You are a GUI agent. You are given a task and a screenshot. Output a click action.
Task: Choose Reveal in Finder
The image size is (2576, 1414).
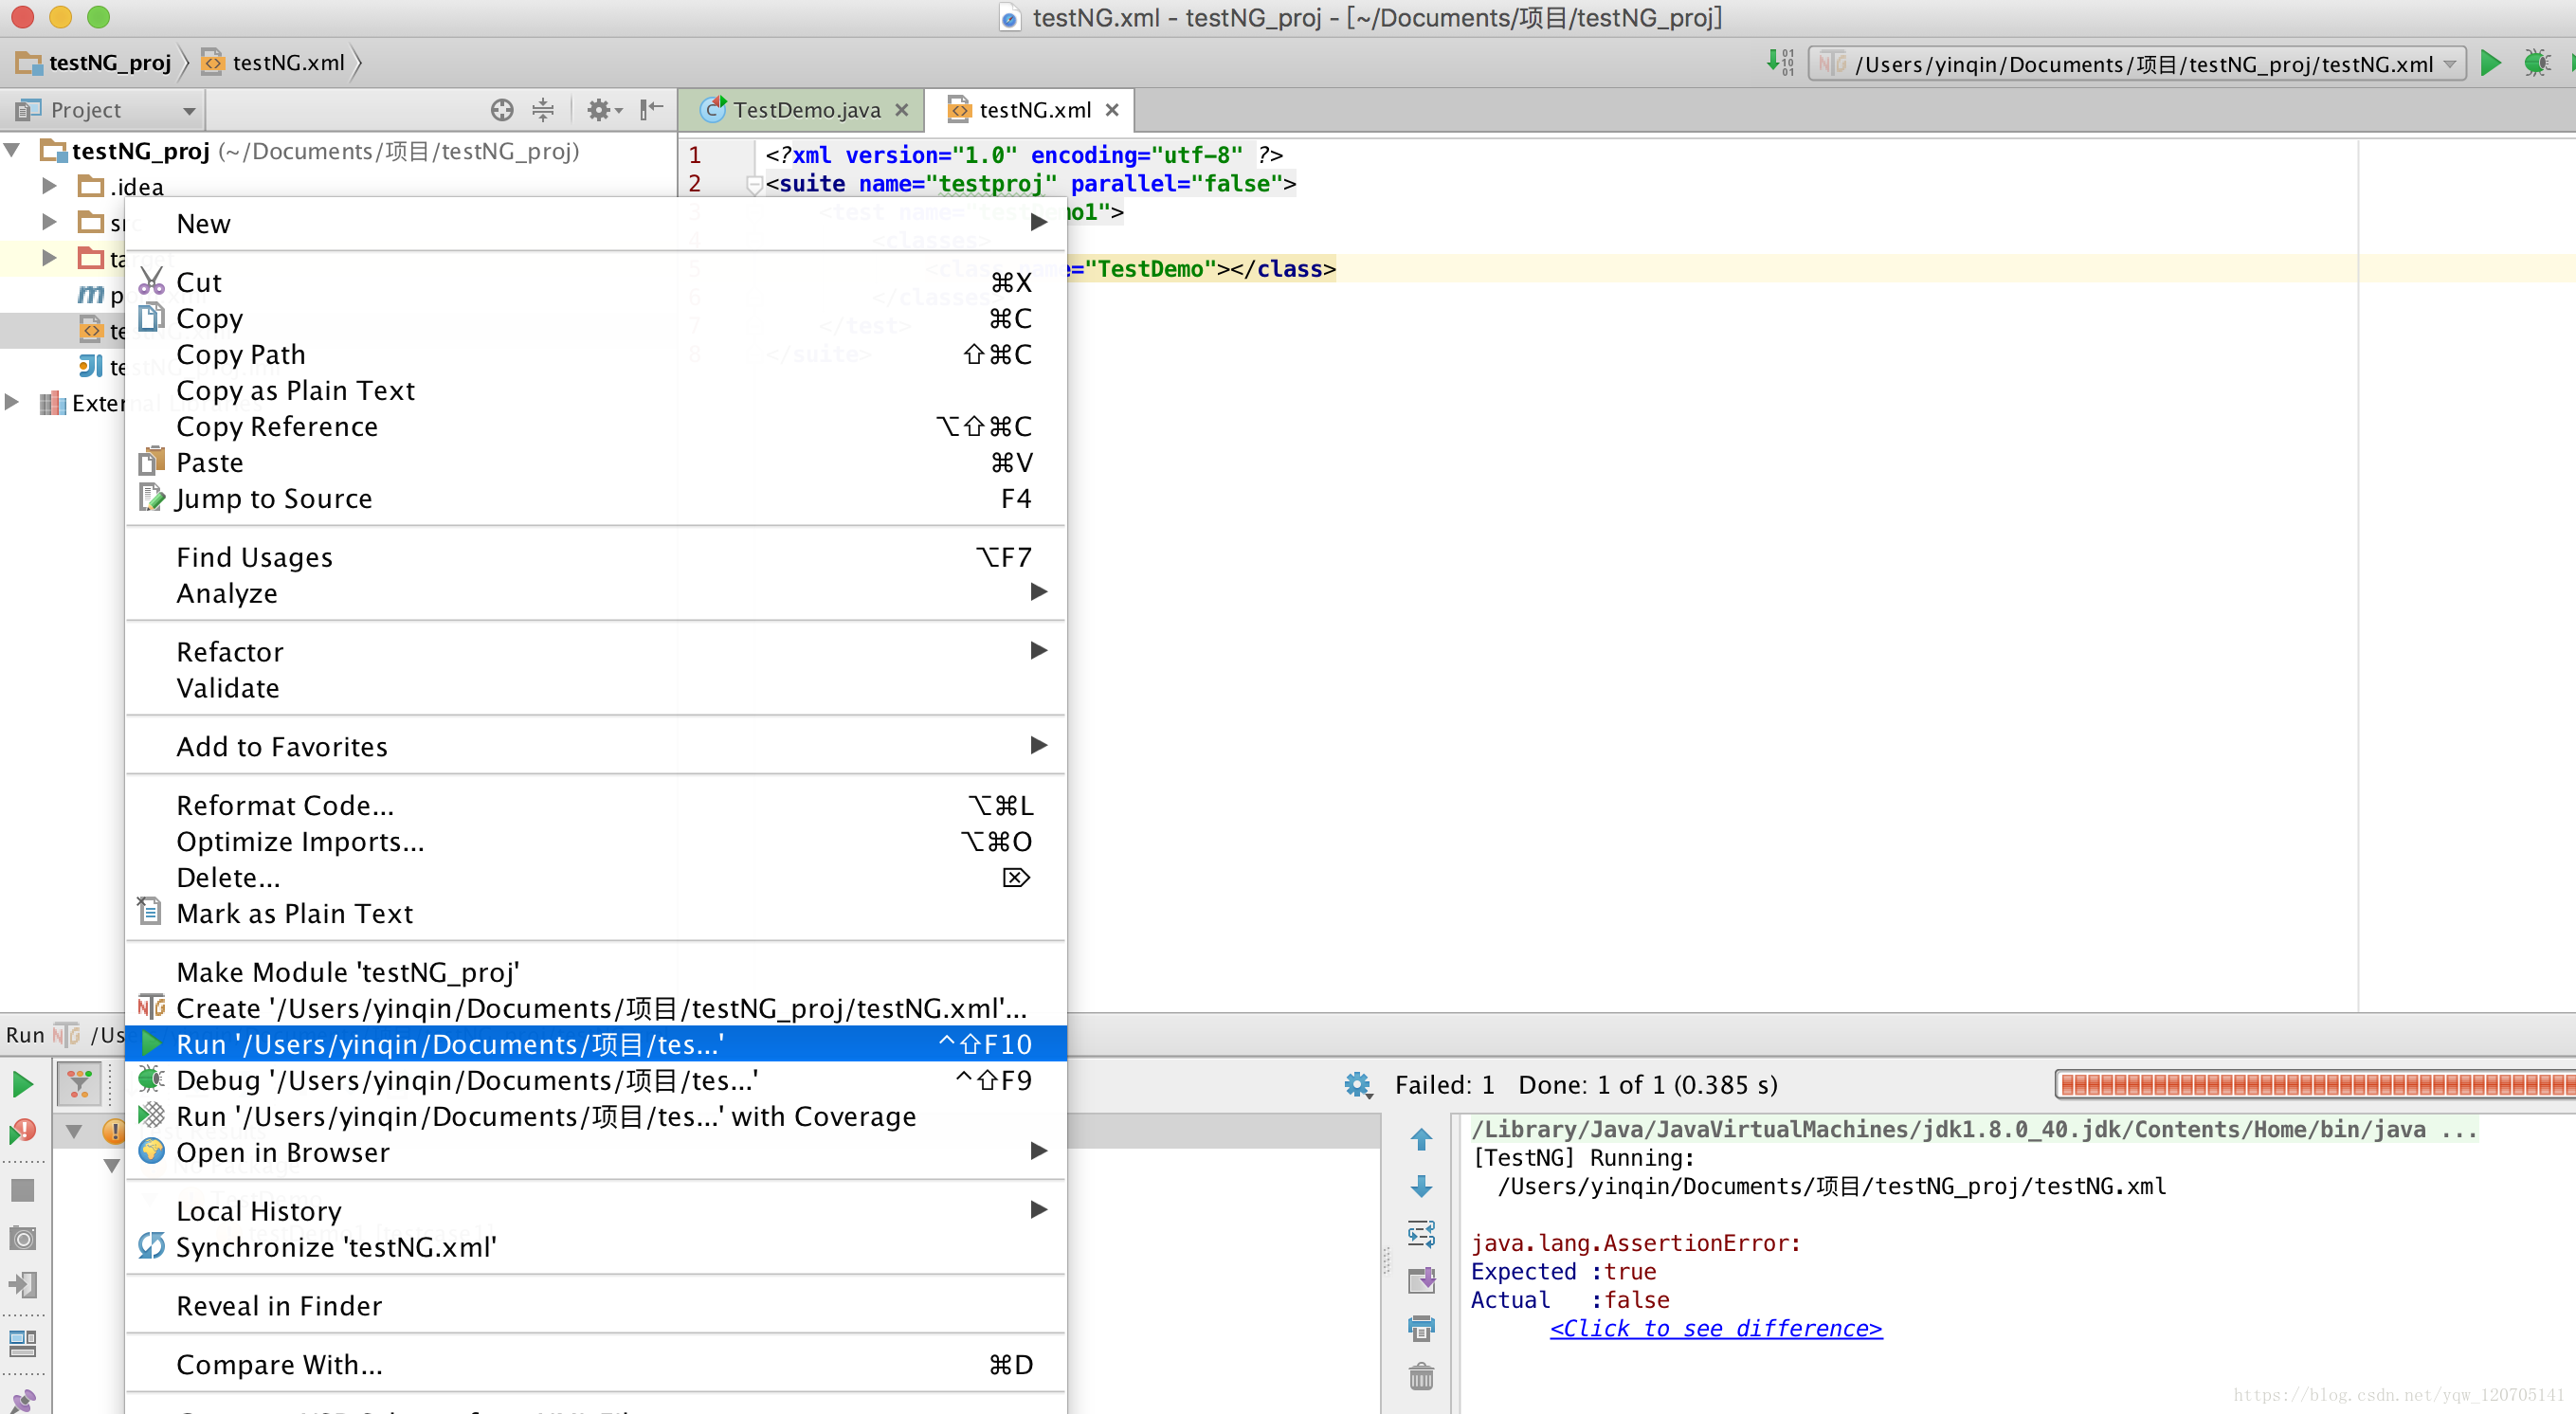click(x=596, y=1306)
